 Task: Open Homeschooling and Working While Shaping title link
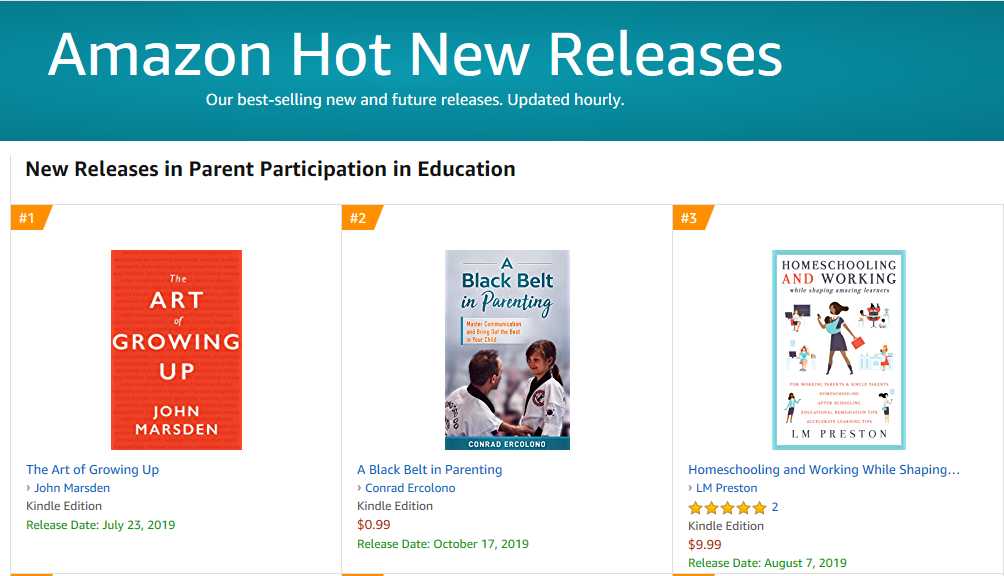tap(823, 470)
